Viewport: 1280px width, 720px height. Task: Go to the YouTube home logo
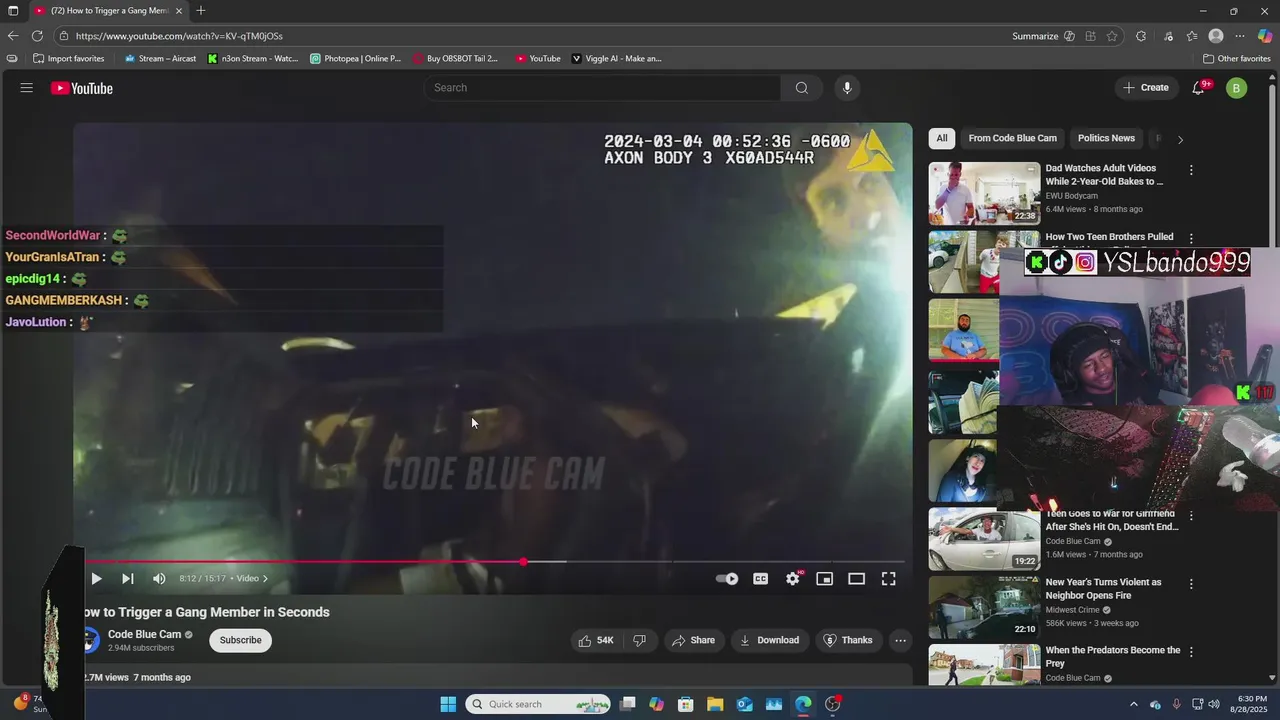point(82,88)
